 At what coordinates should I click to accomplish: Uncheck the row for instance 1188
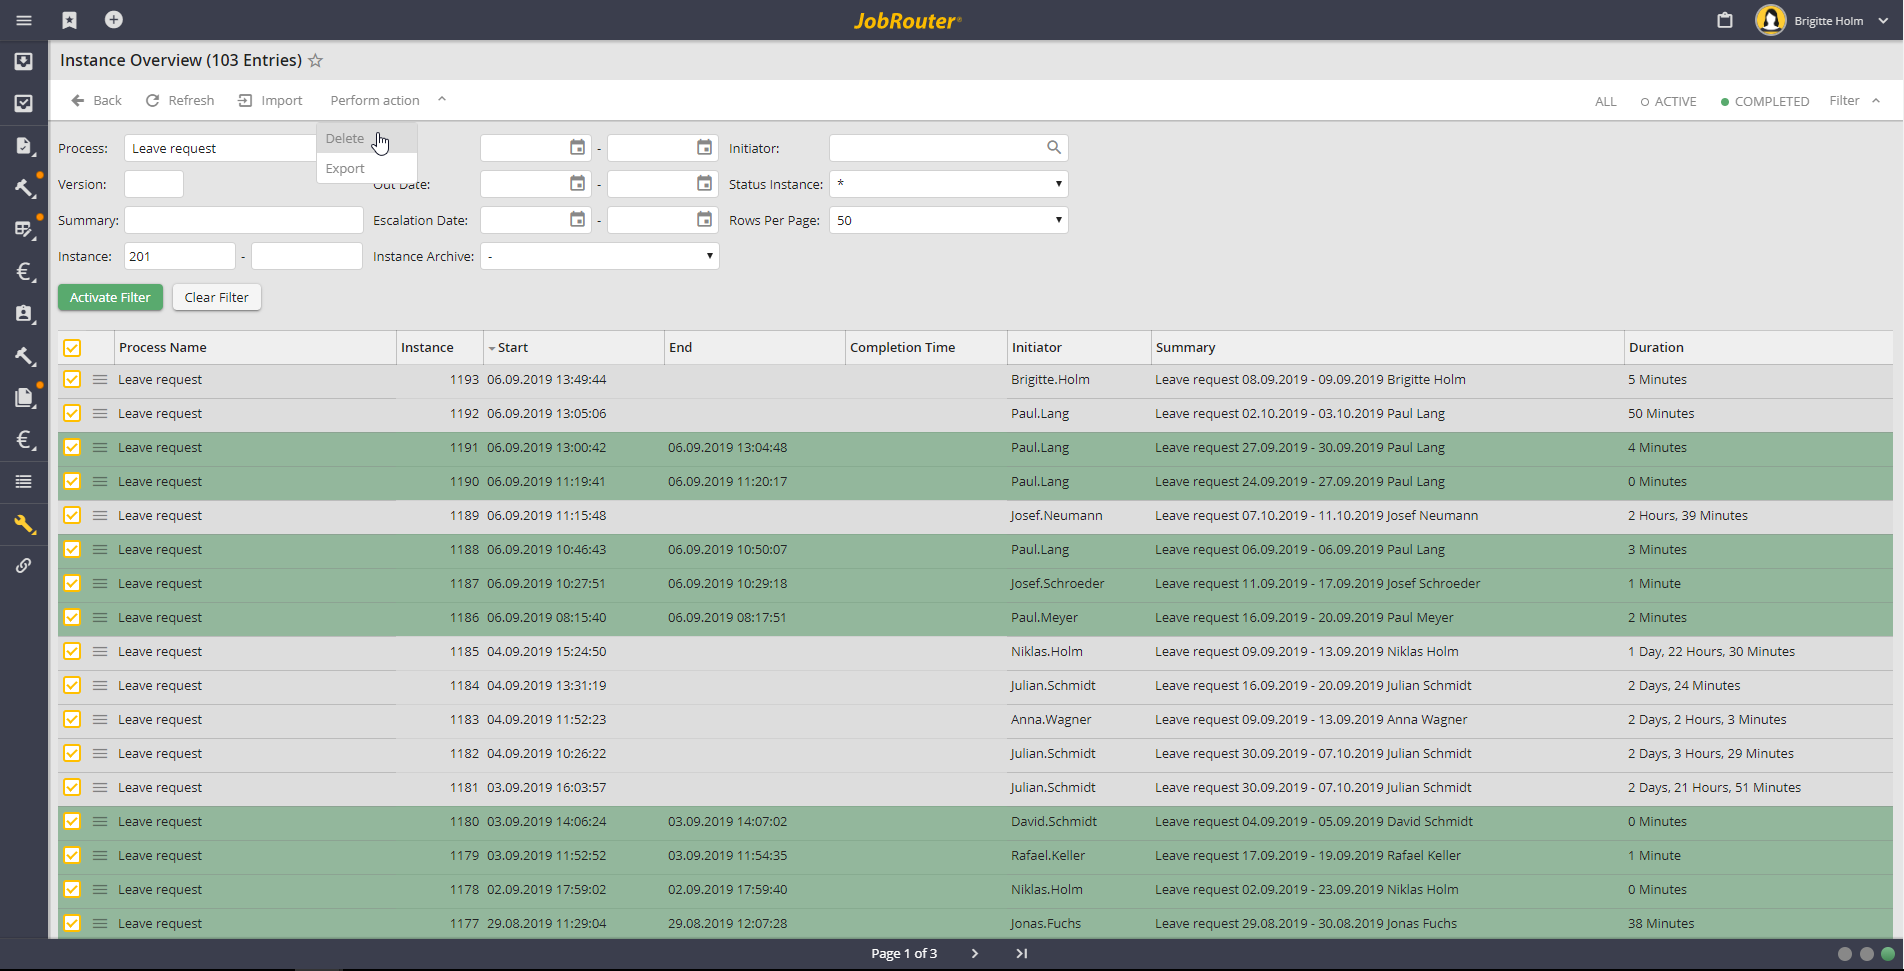pyautogui.click(x=72, y=550)
